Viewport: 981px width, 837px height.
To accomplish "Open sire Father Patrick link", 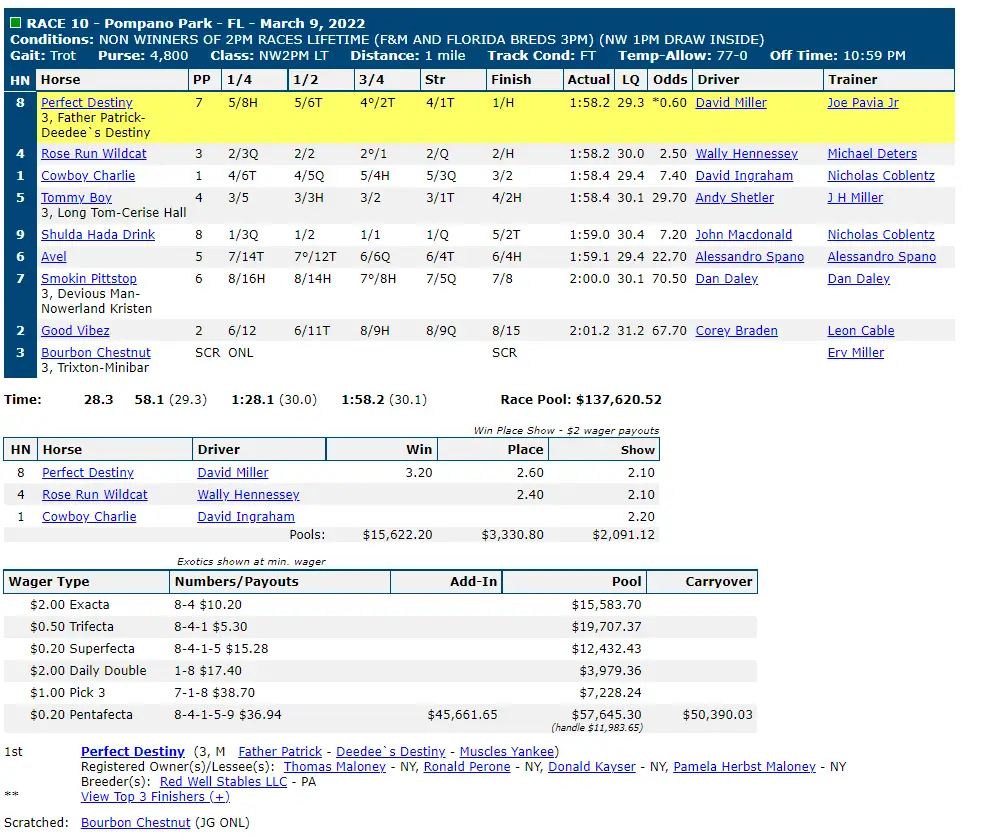I will pyautogui.click(x=280, y=751).
